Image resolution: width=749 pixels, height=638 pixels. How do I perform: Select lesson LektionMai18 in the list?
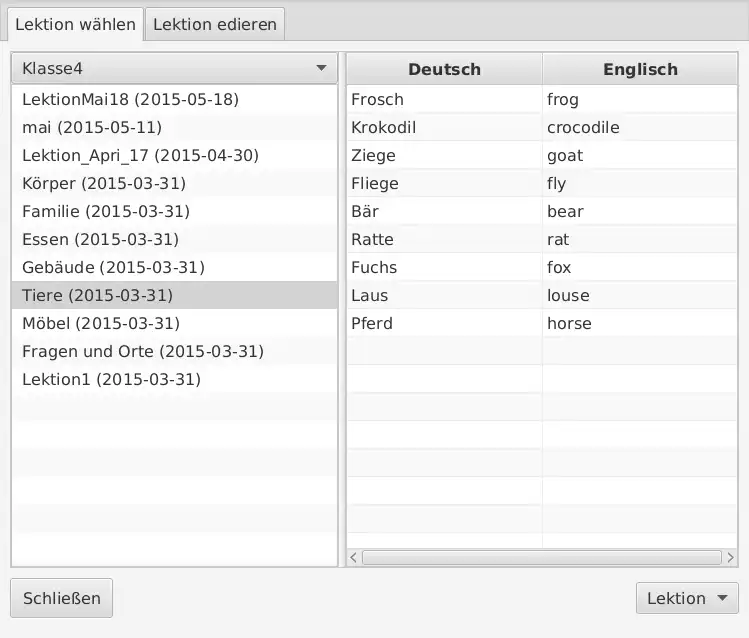pos(130,100)
